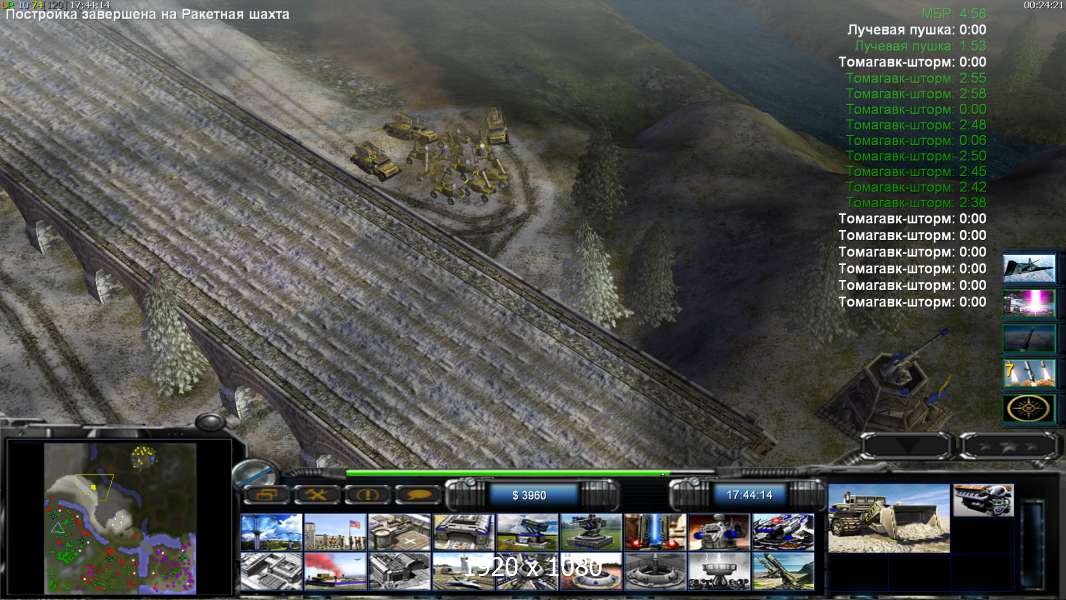Choose the gun turret on pedestal icon
Viewport: 1066px width, 600px height.
[591, 532]
